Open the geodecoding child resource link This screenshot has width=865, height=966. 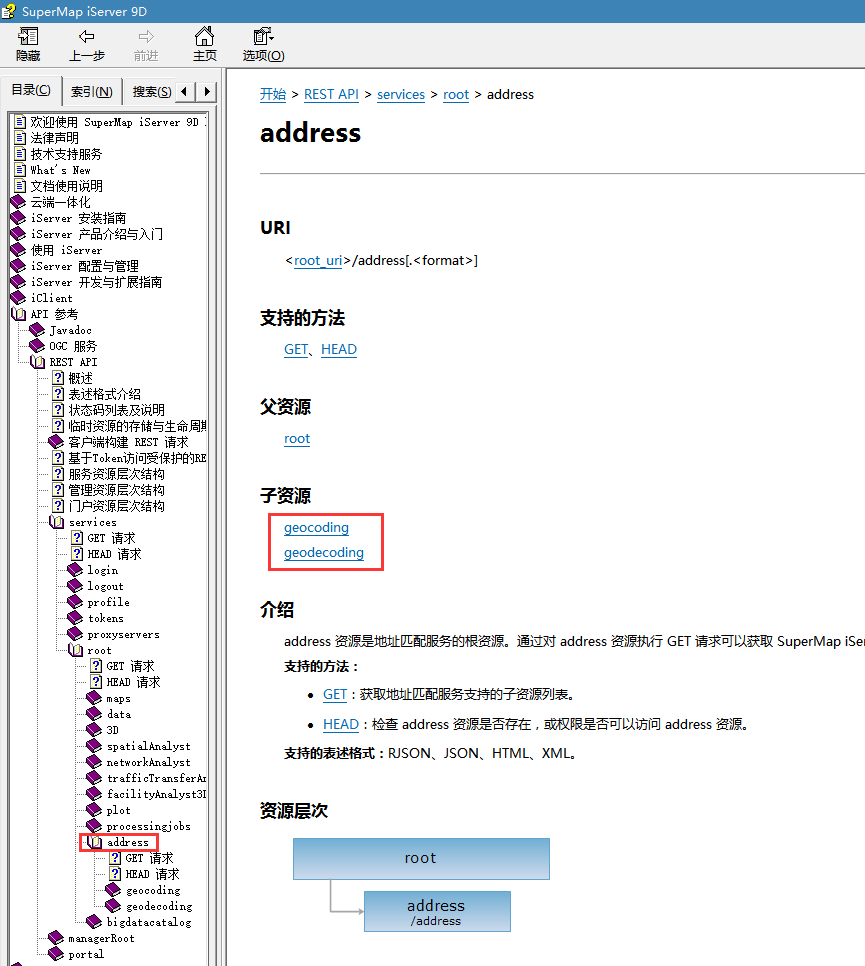click(x=324, y=553)
